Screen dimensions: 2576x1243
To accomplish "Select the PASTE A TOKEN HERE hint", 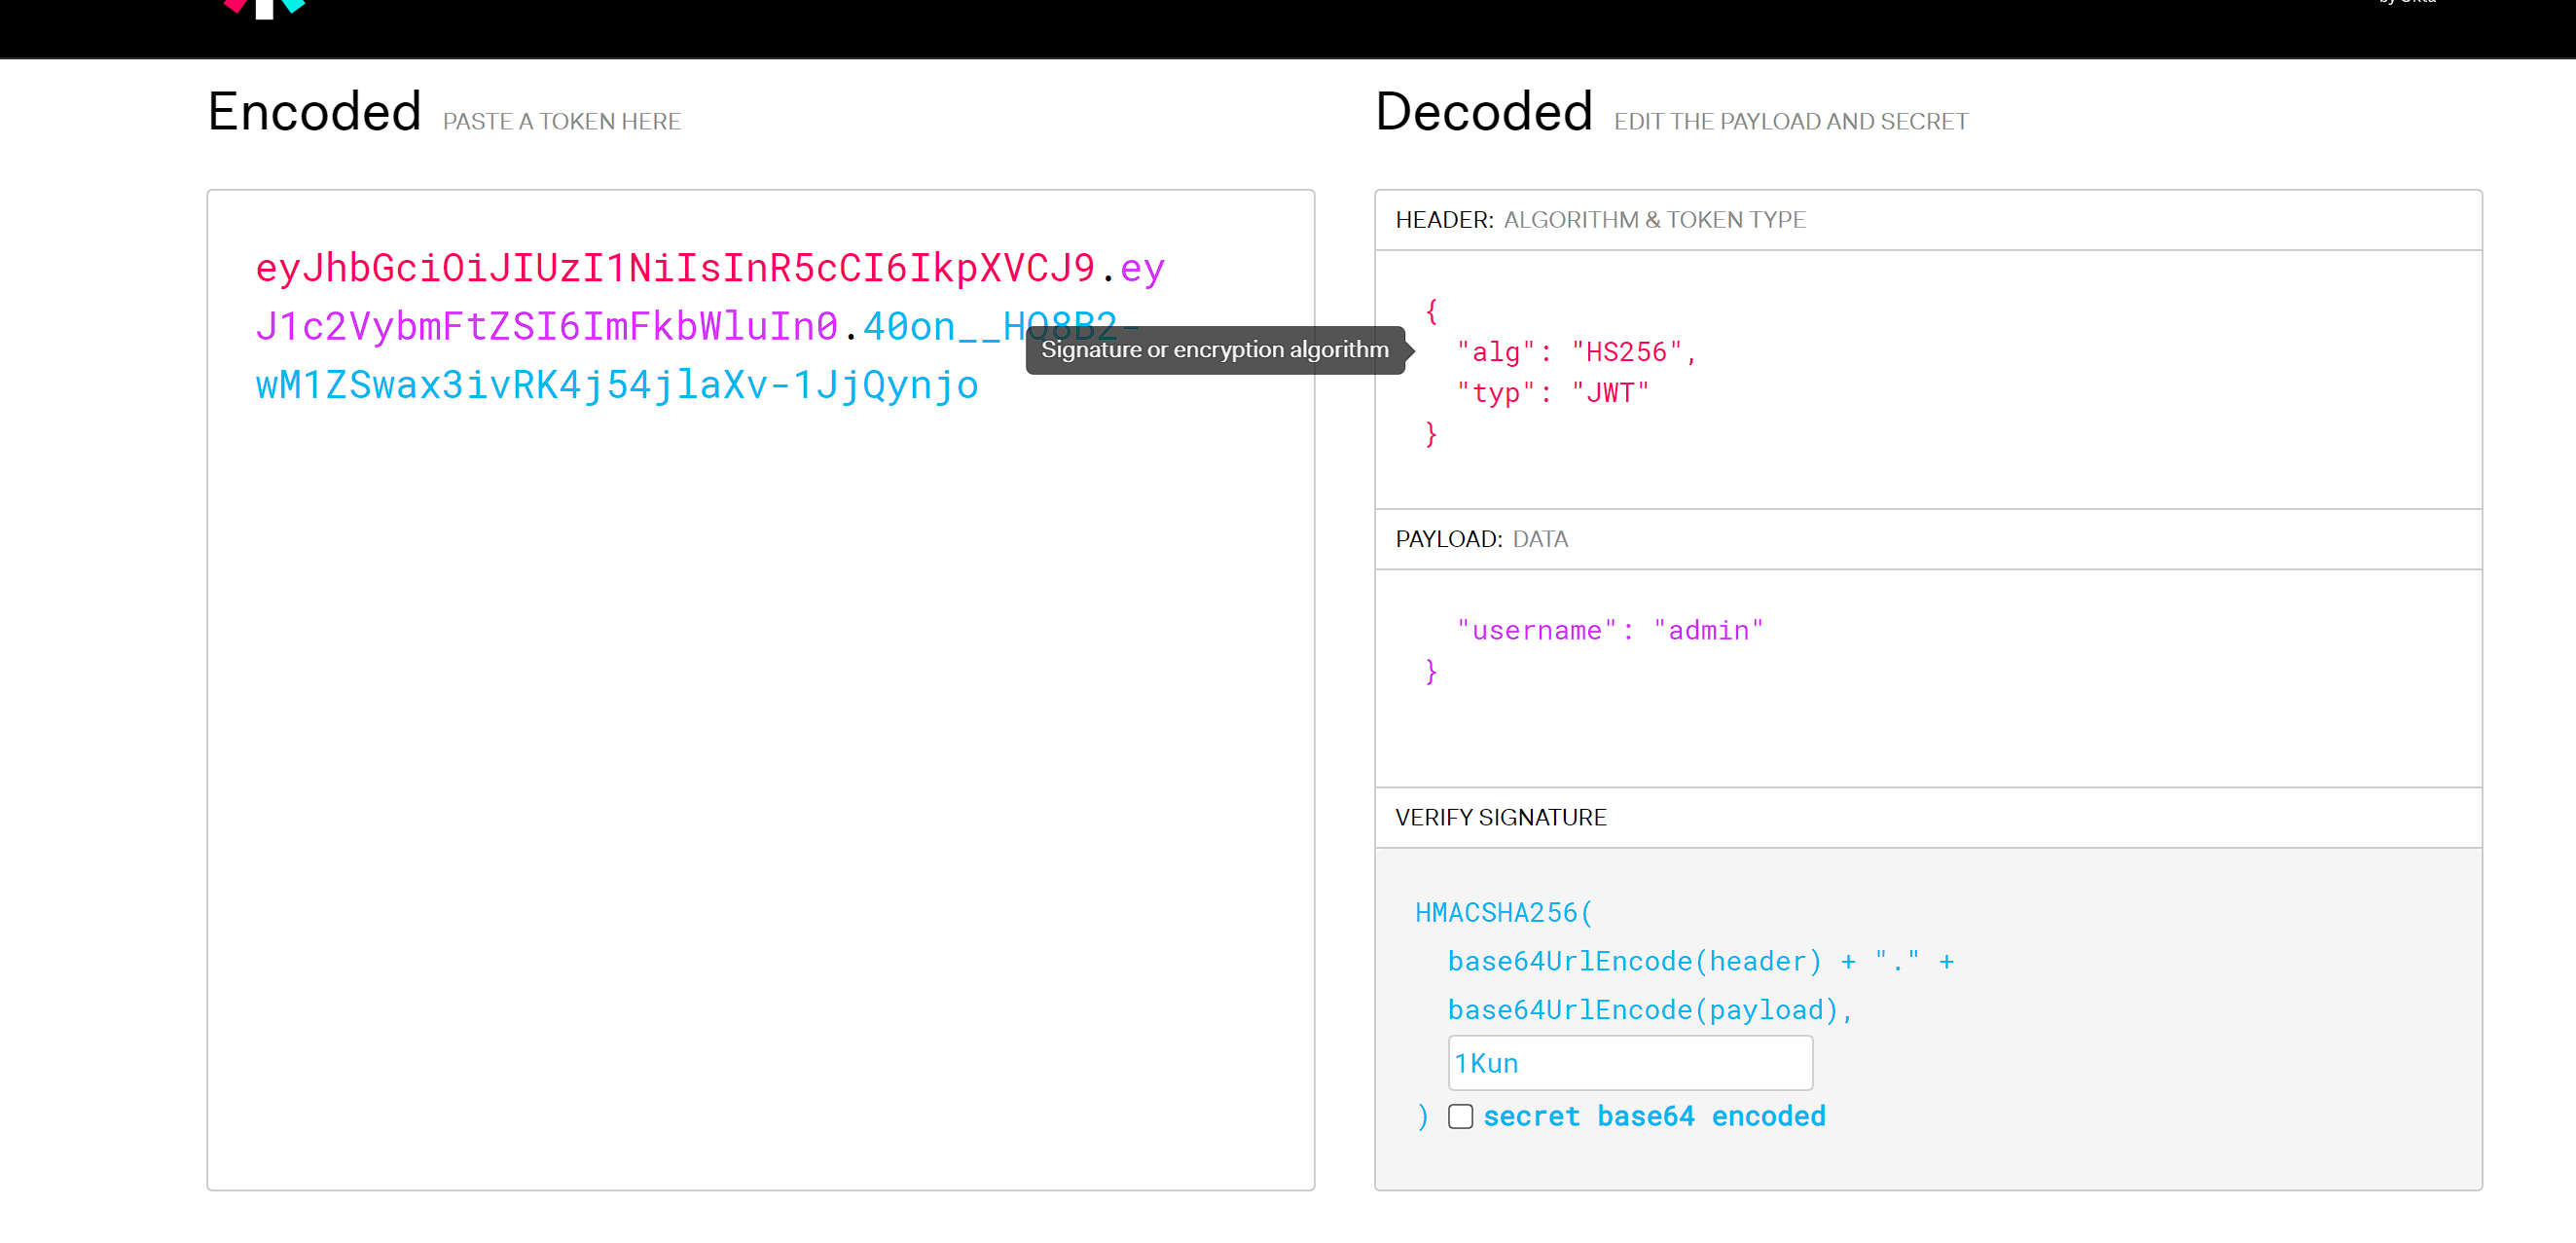I will 561,122.
